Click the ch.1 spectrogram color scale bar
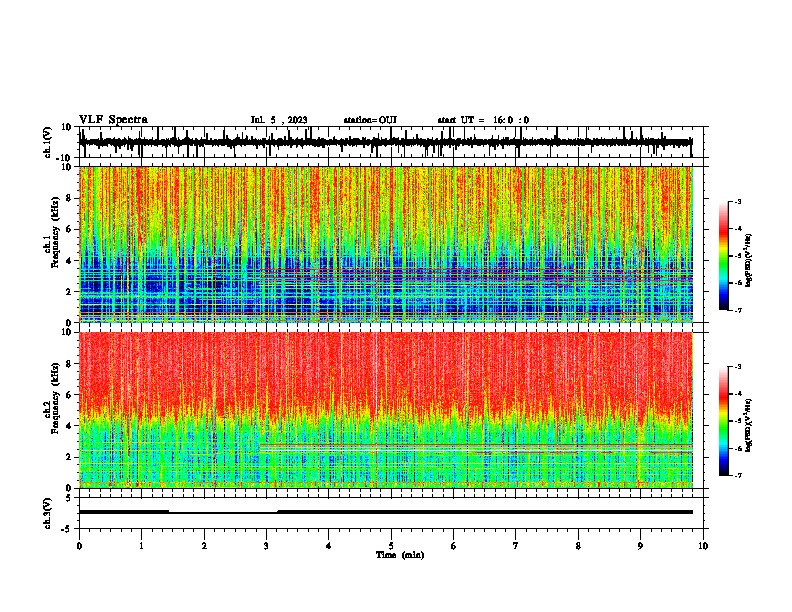 tap(723, 256)
